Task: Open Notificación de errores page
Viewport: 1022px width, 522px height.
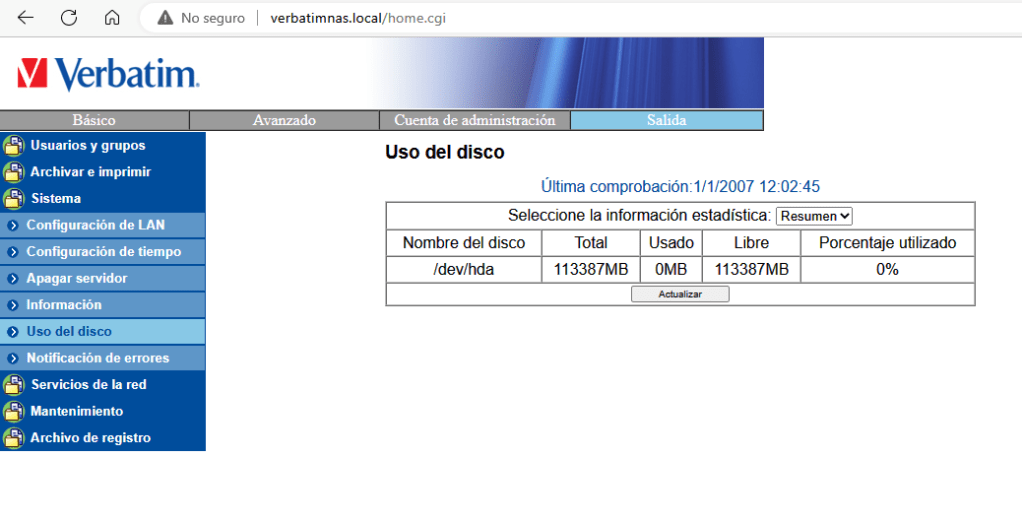Action: click(97, 358)
